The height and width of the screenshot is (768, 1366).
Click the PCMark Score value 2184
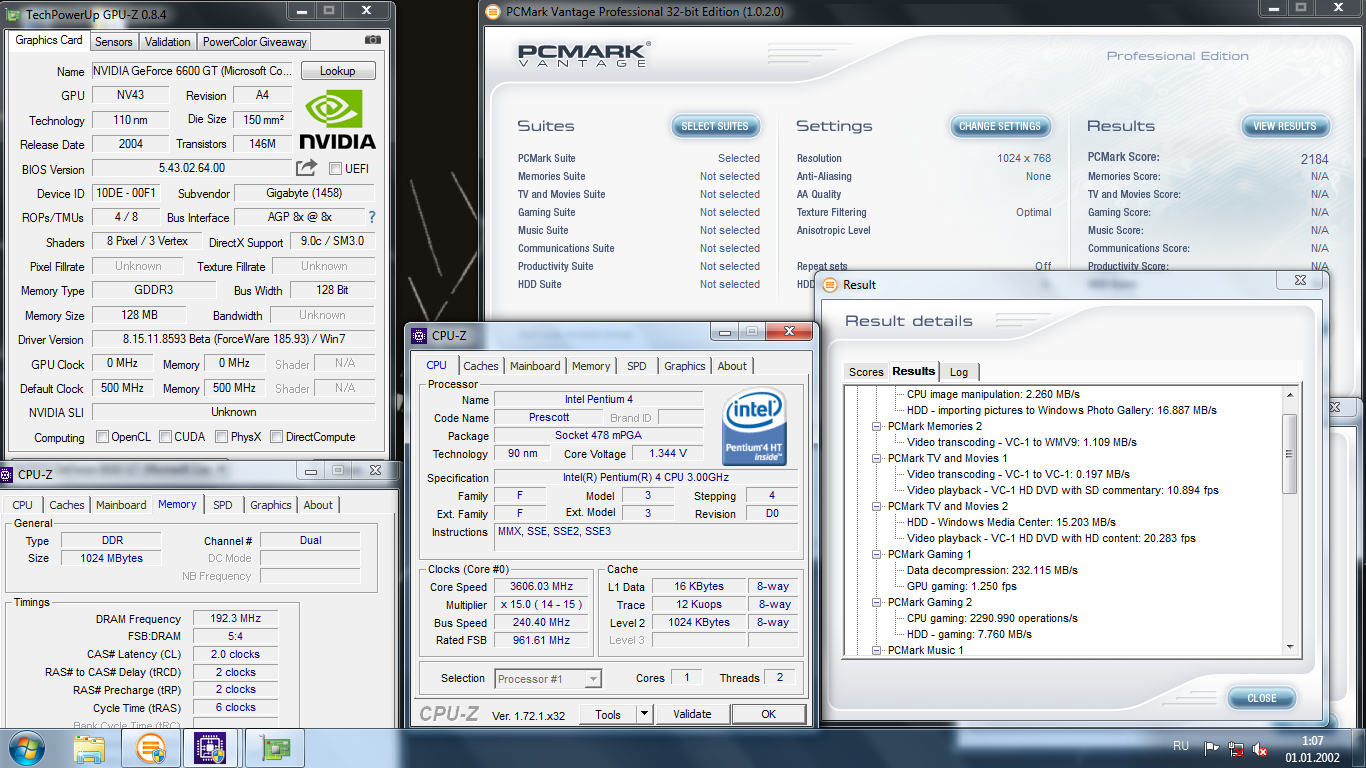(x=1314, y=159)
